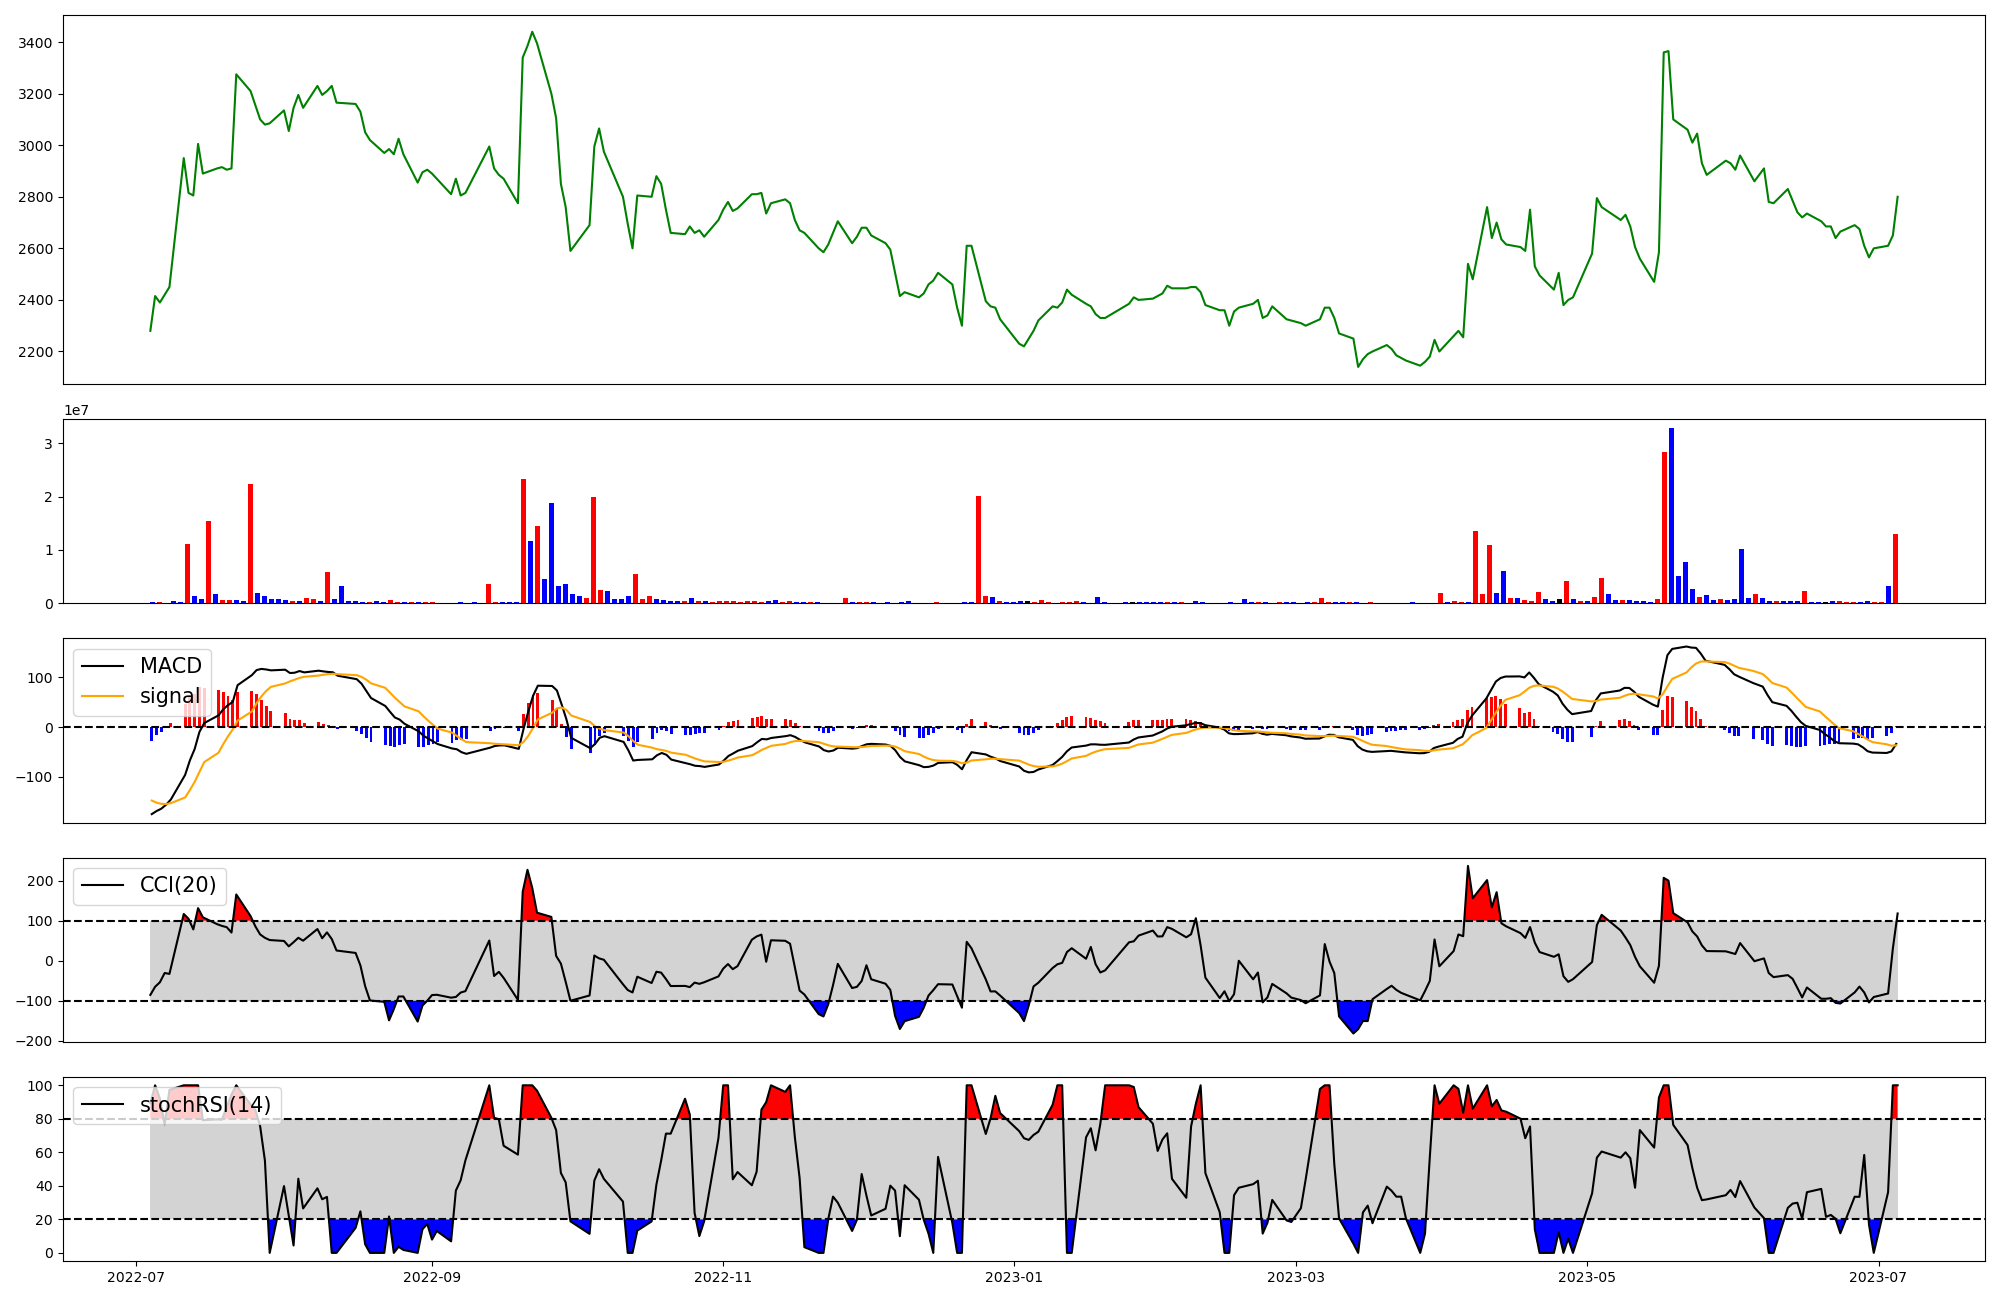Click the 2022-09 x-axis date label
2000x1300 pixels.
click(x=432, y=1277)
